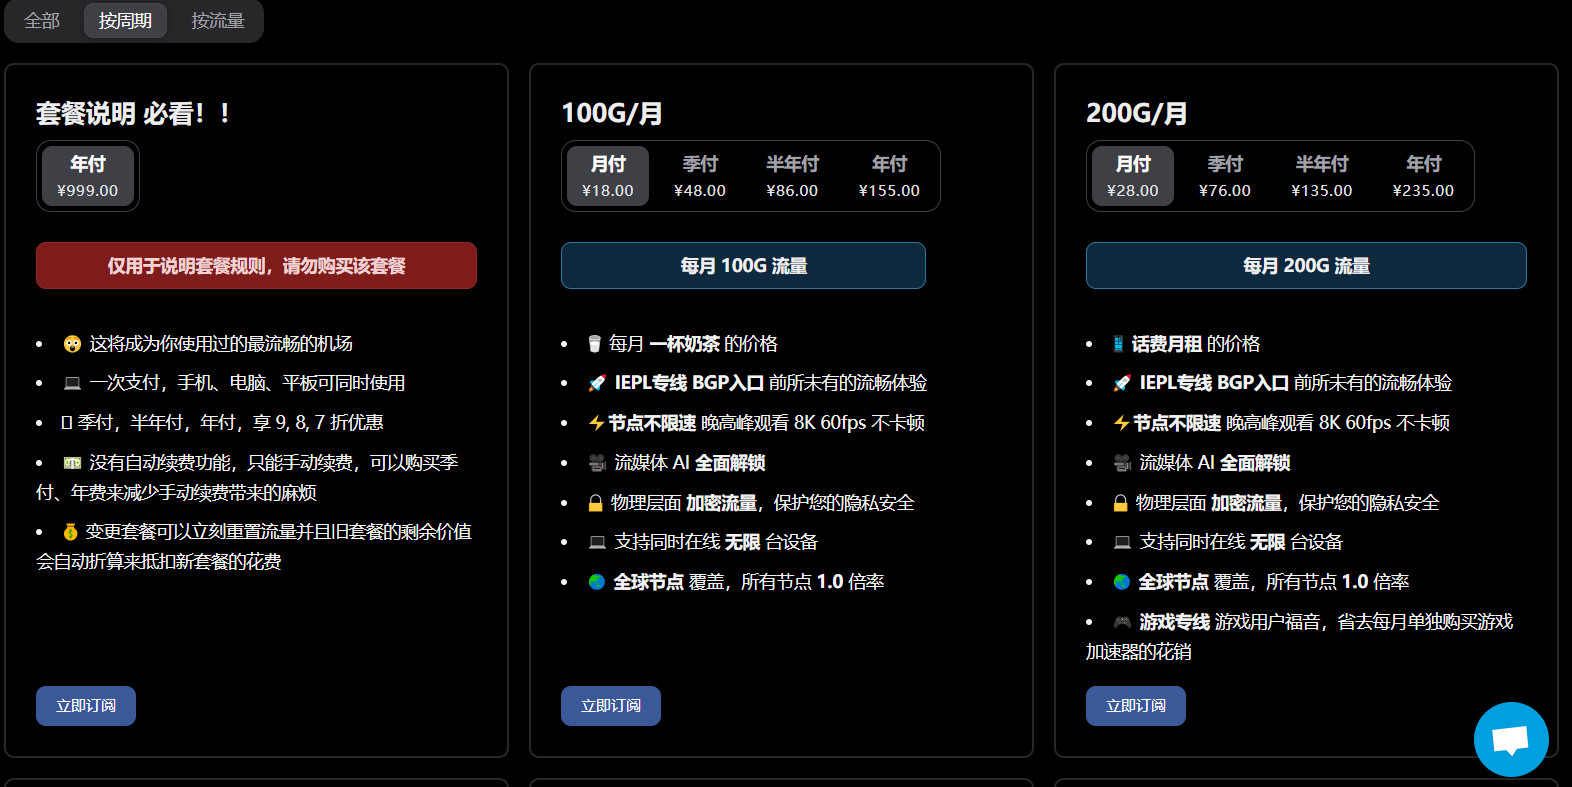Click the rocket icon in 100G plan

click(x=597, y=383)
